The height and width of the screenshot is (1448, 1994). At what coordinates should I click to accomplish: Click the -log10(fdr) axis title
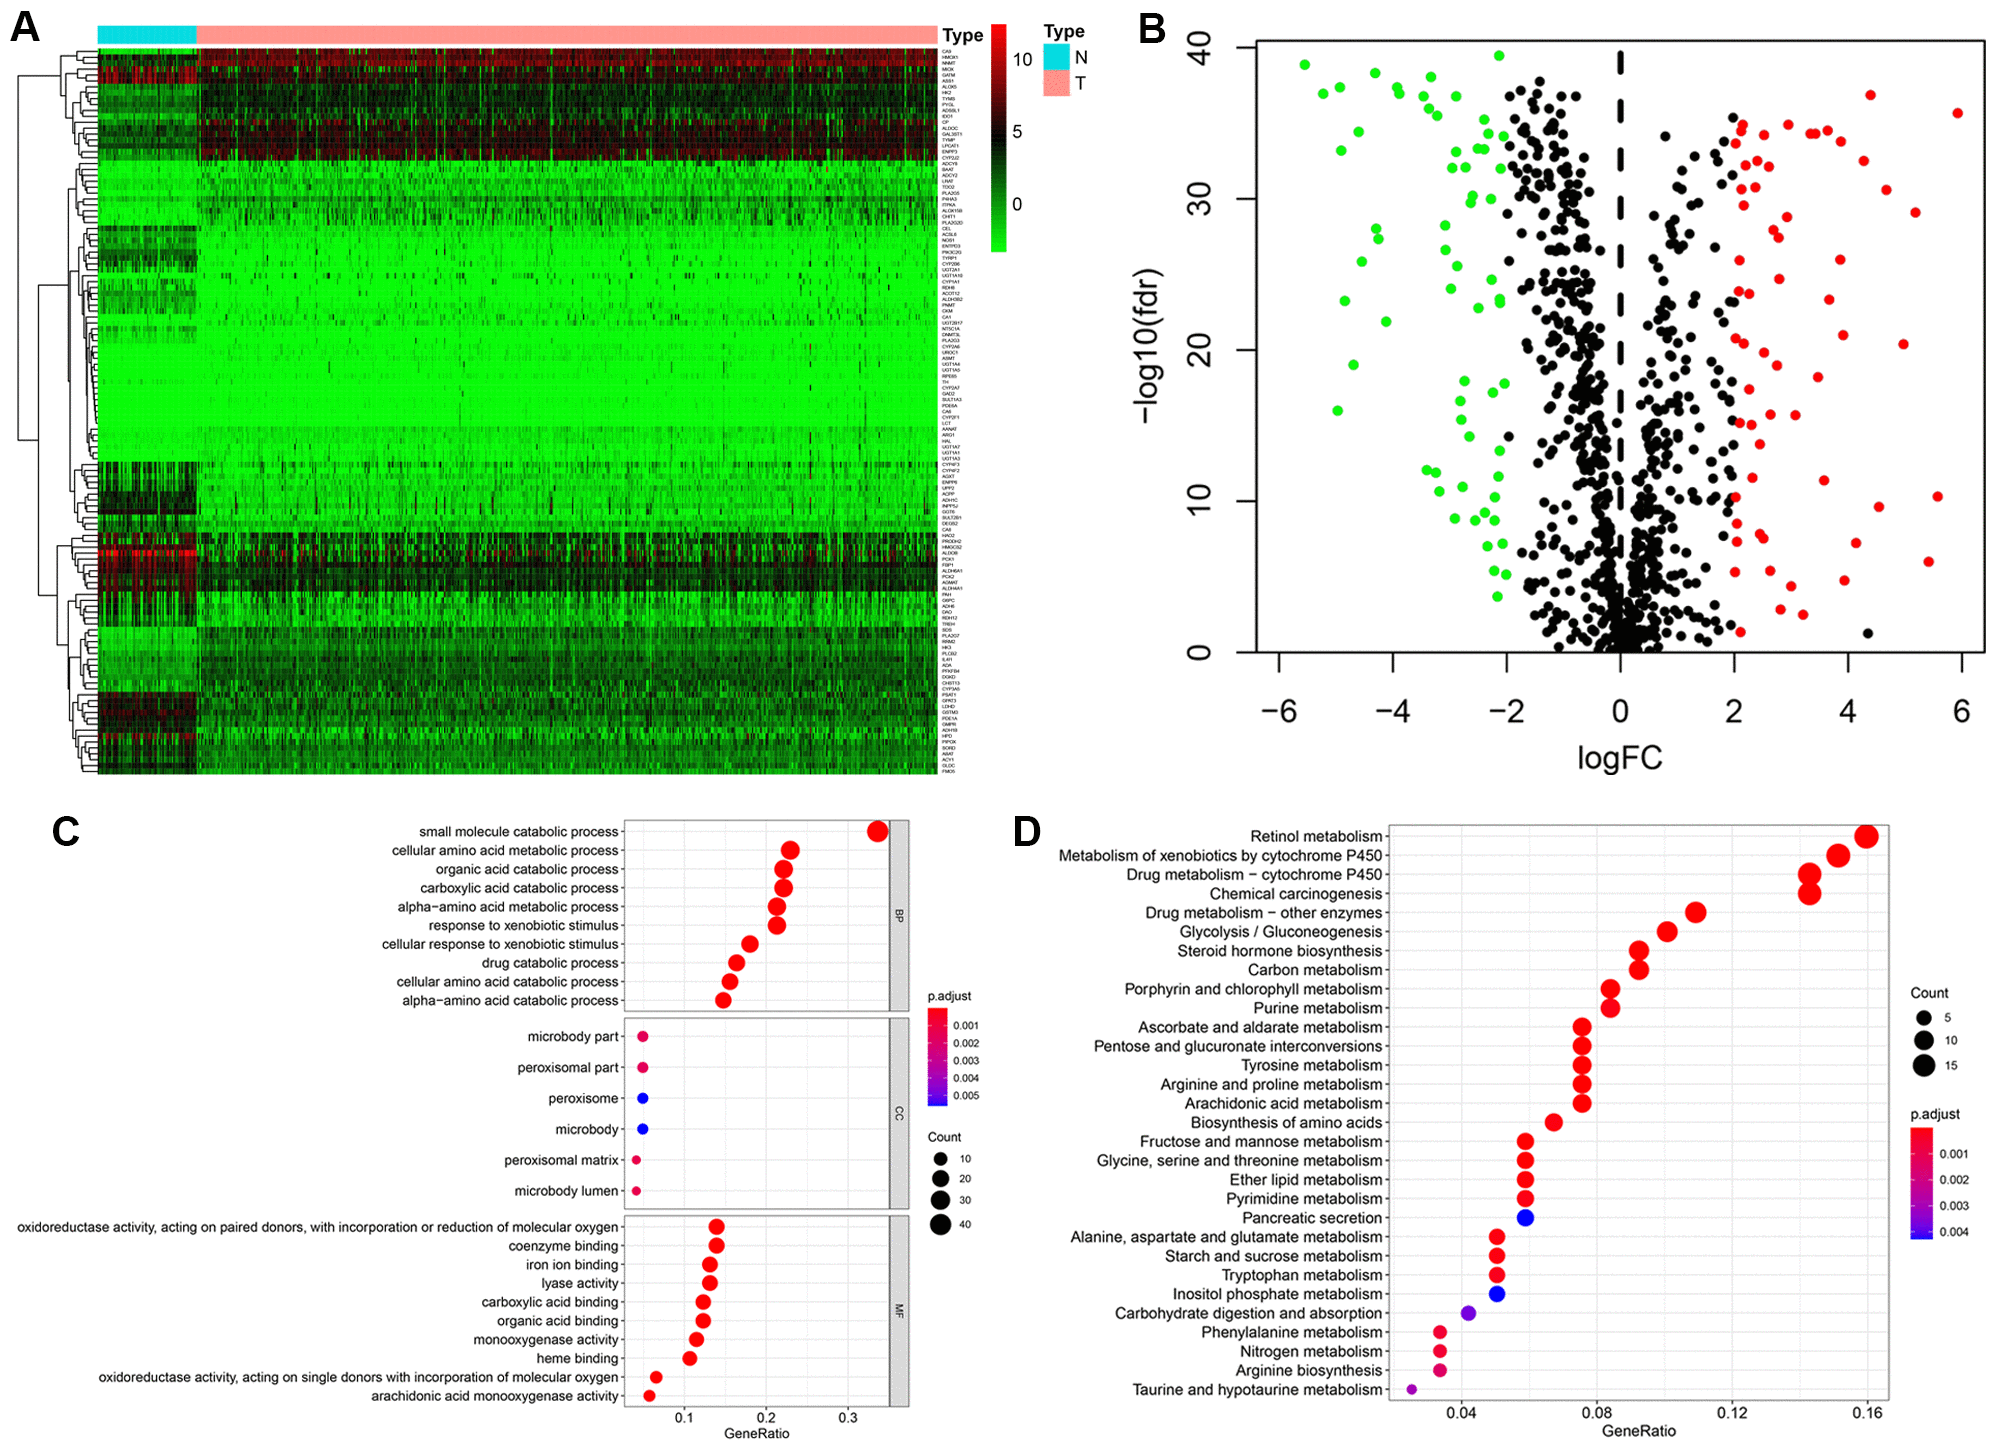click(x=1146, y=346)
